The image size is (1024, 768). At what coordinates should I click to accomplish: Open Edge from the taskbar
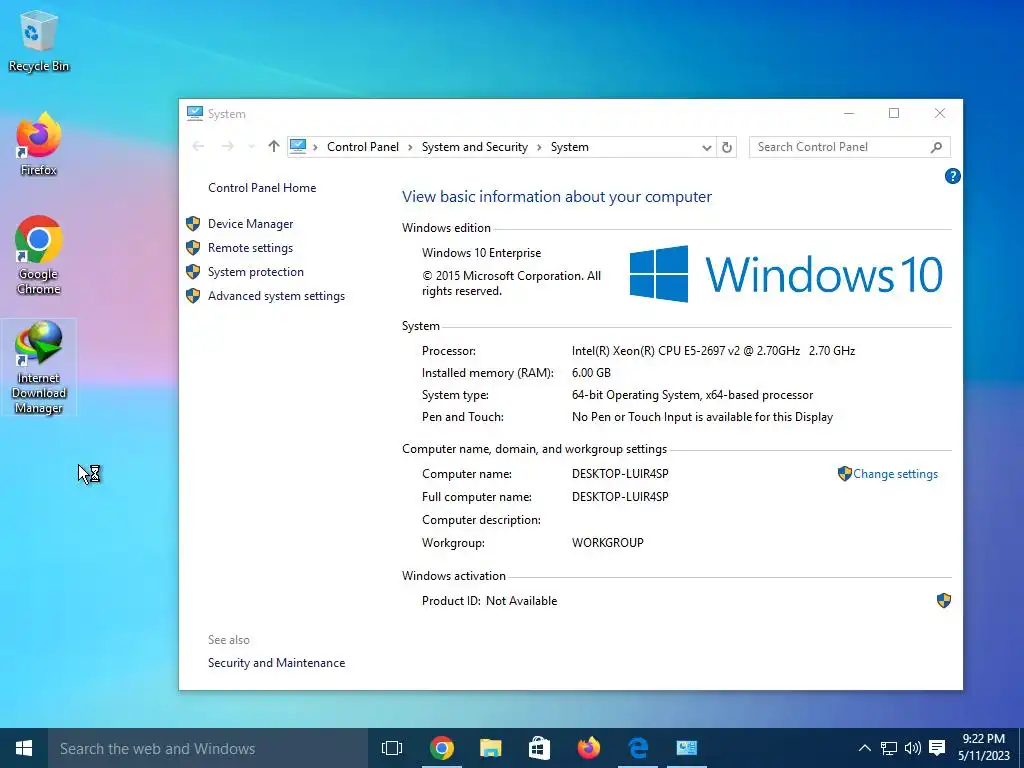[637, 748]
